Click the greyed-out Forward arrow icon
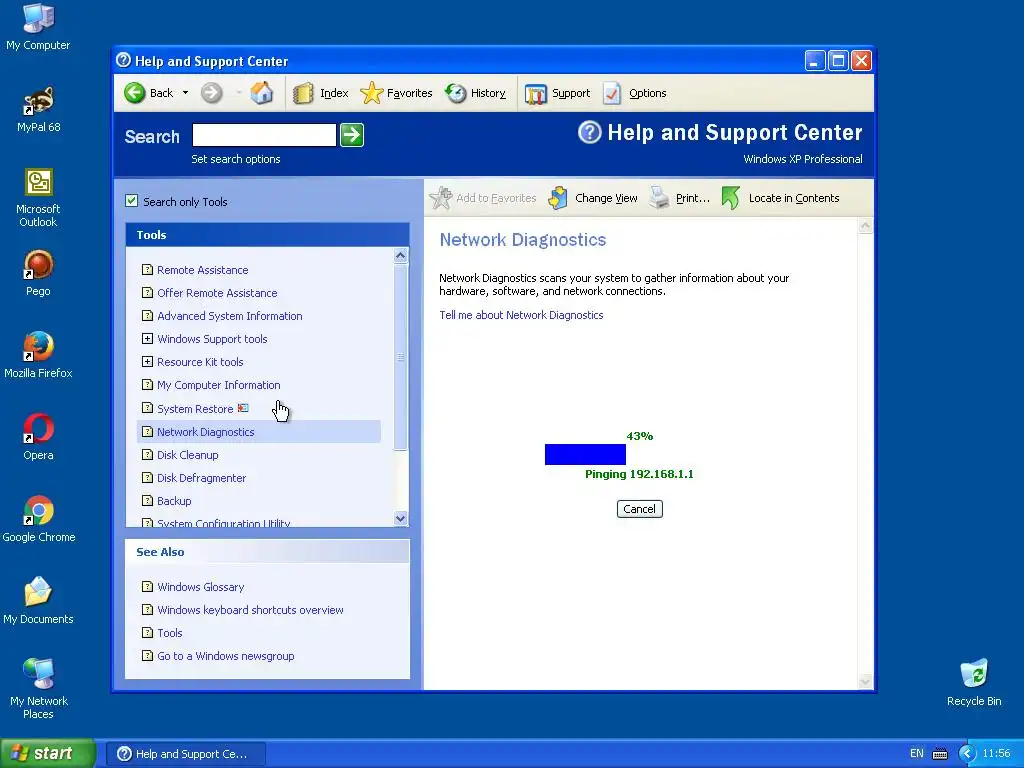The image size is (1024, 768). 212,93
